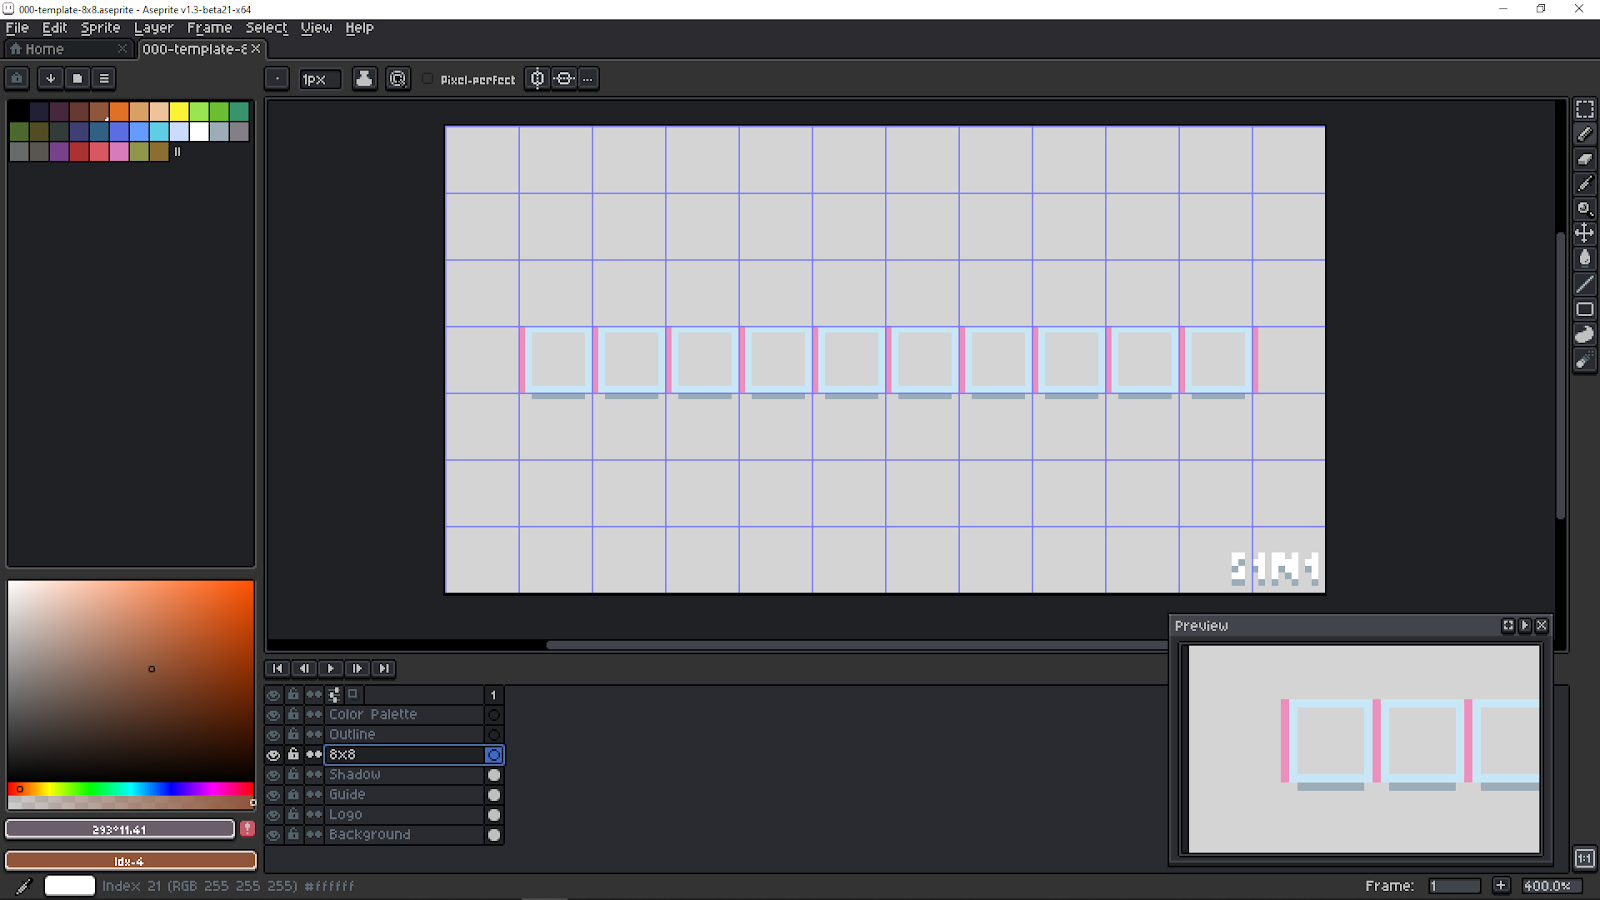Click the hue rainbow slider bar

(x=131, y=789)
